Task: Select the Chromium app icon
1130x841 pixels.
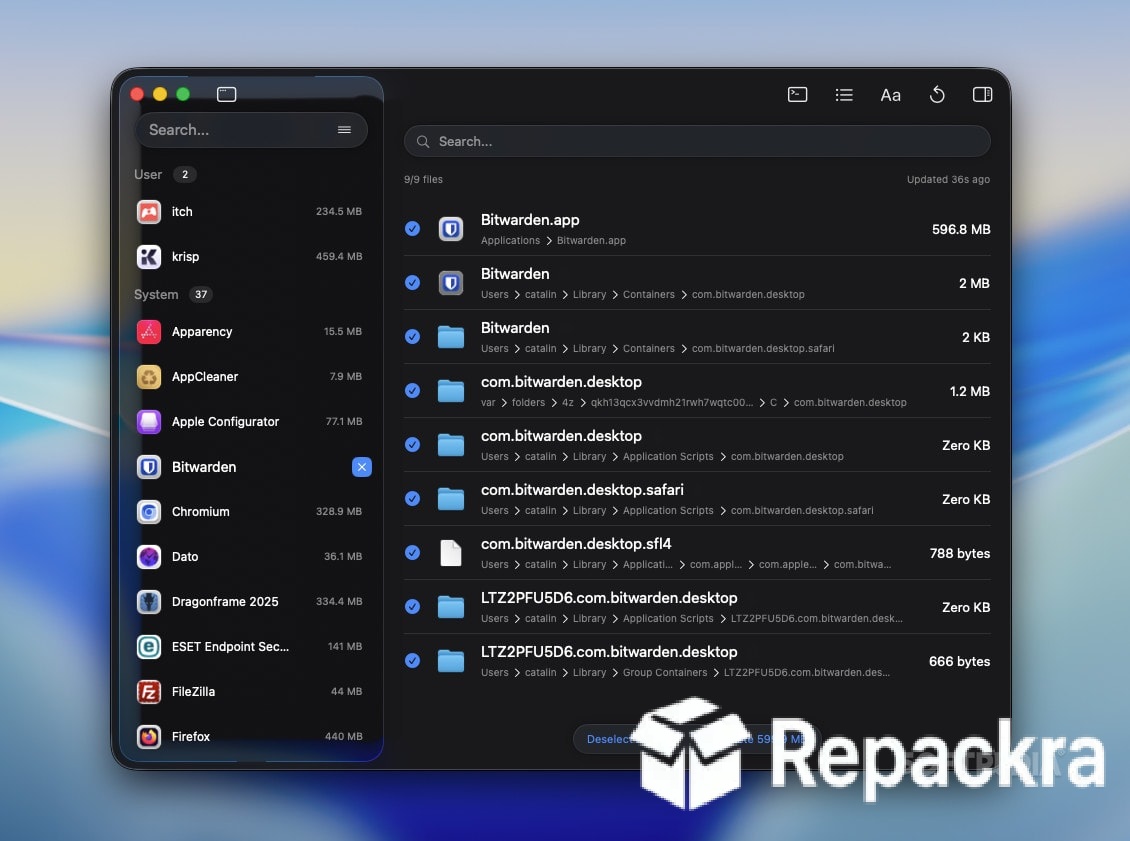Action: pos(149,512)
